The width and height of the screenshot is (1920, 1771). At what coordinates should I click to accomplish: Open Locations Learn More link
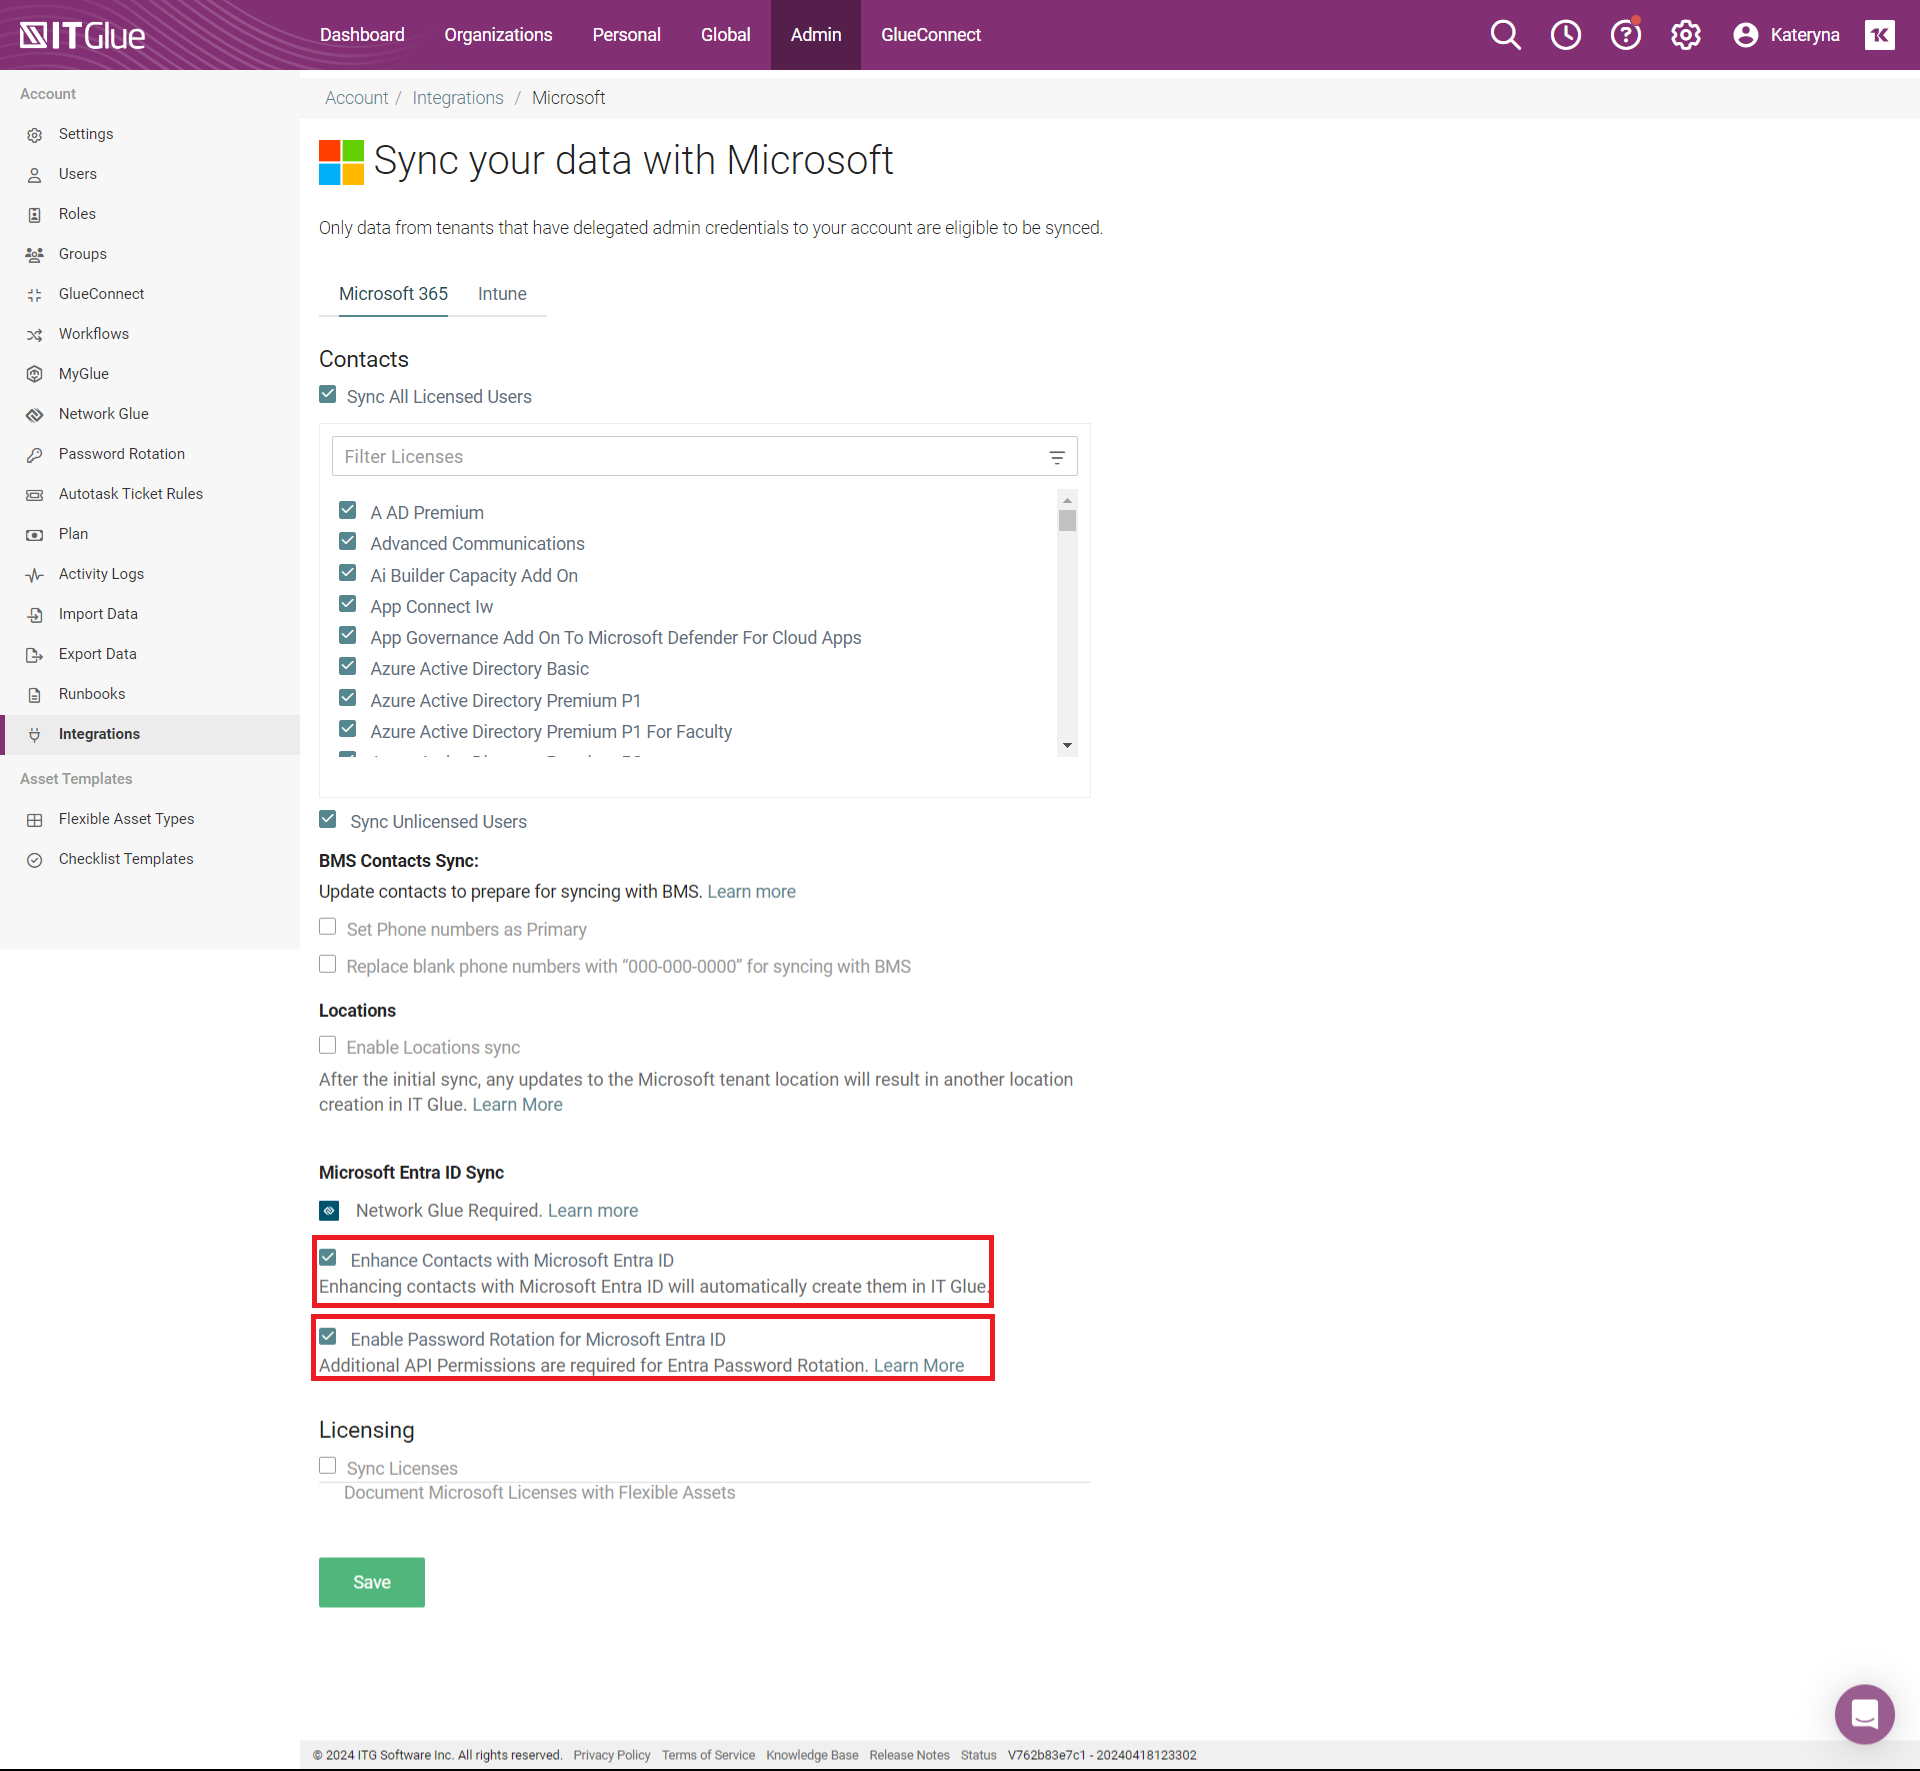point(517,1105)
